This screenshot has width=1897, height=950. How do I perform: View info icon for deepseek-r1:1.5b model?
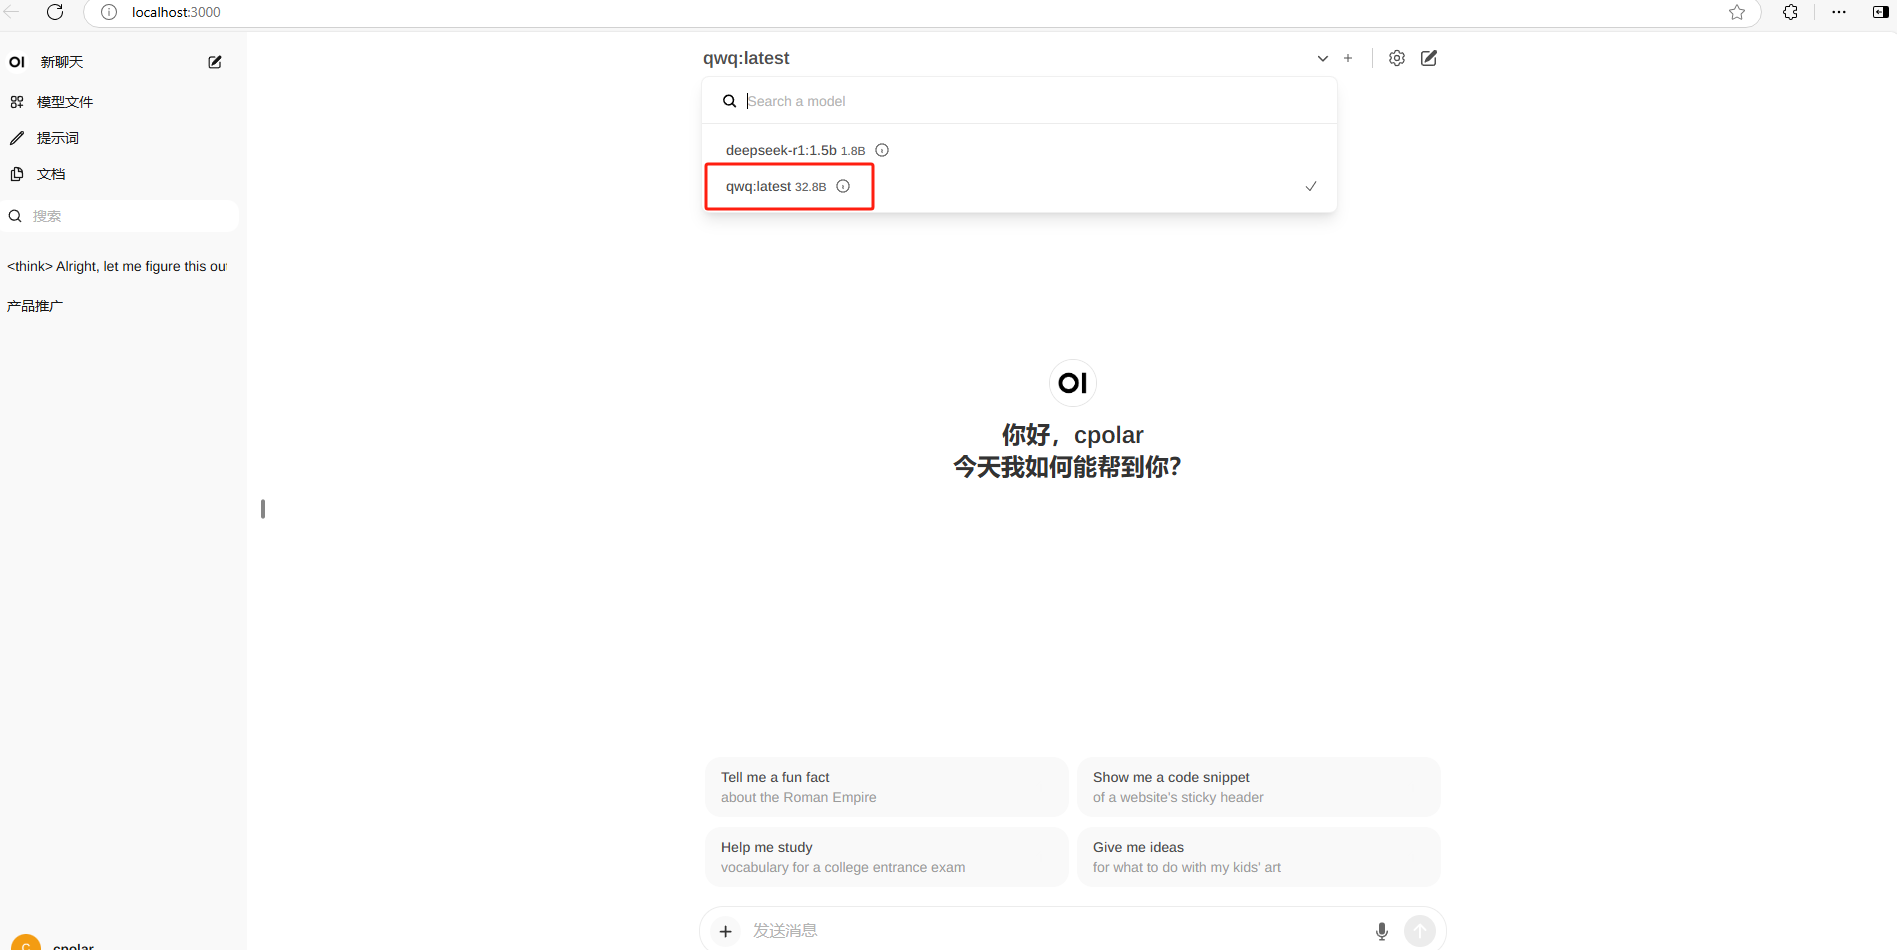pos(883,149)
